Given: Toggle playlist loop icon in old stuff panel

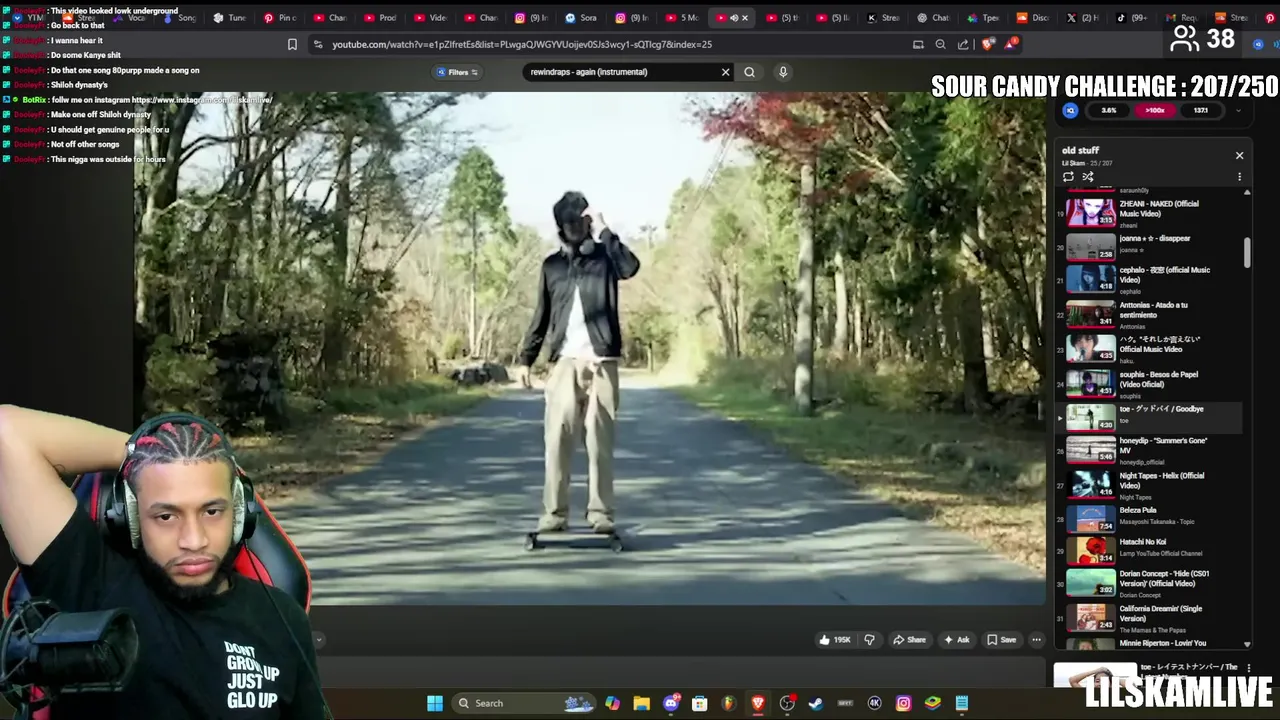Looking at the screenshot, I should tap(1068, 177).
